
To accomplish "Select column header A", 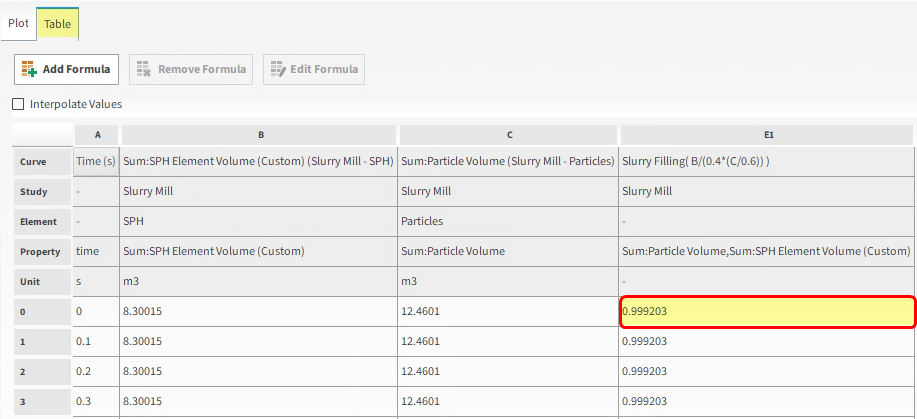I will click(x=97, y=134).
